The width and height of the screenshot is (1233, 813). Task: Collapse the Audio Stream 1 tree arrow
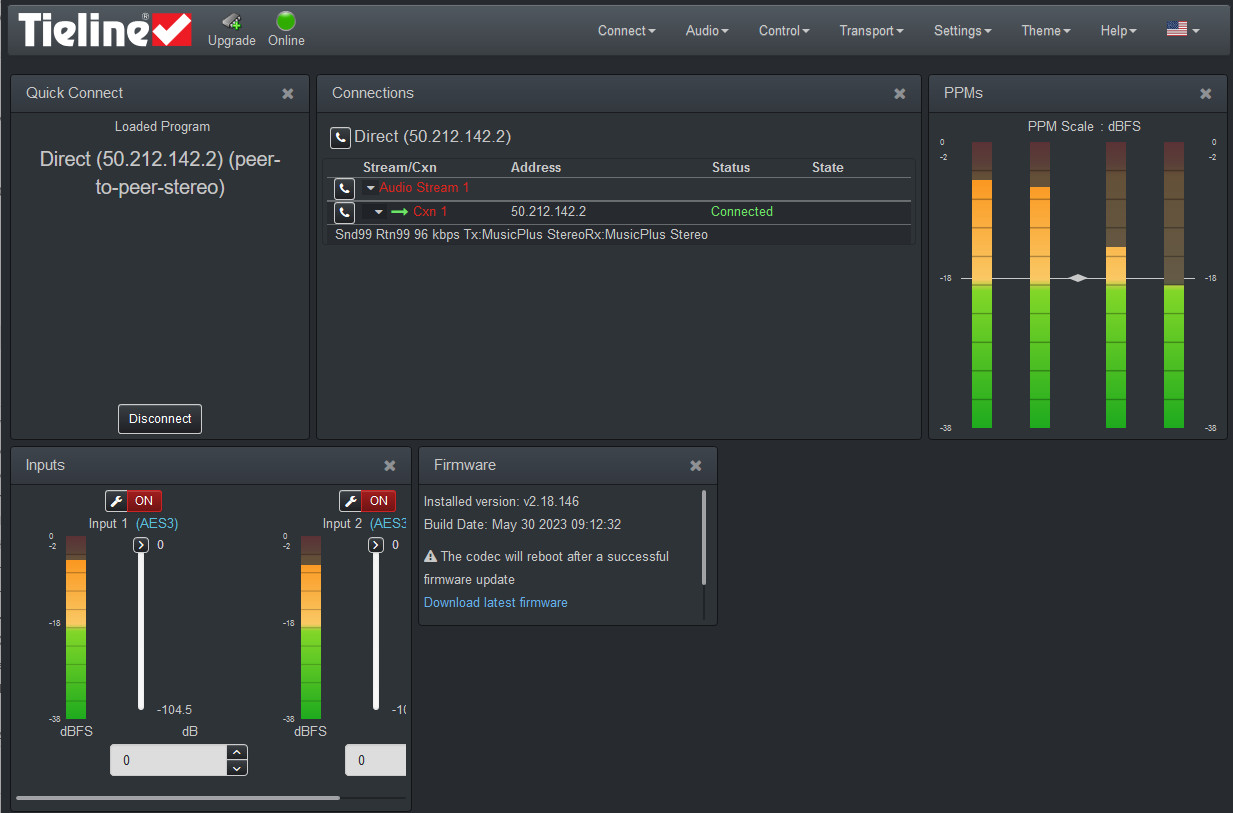pos(370,188)
